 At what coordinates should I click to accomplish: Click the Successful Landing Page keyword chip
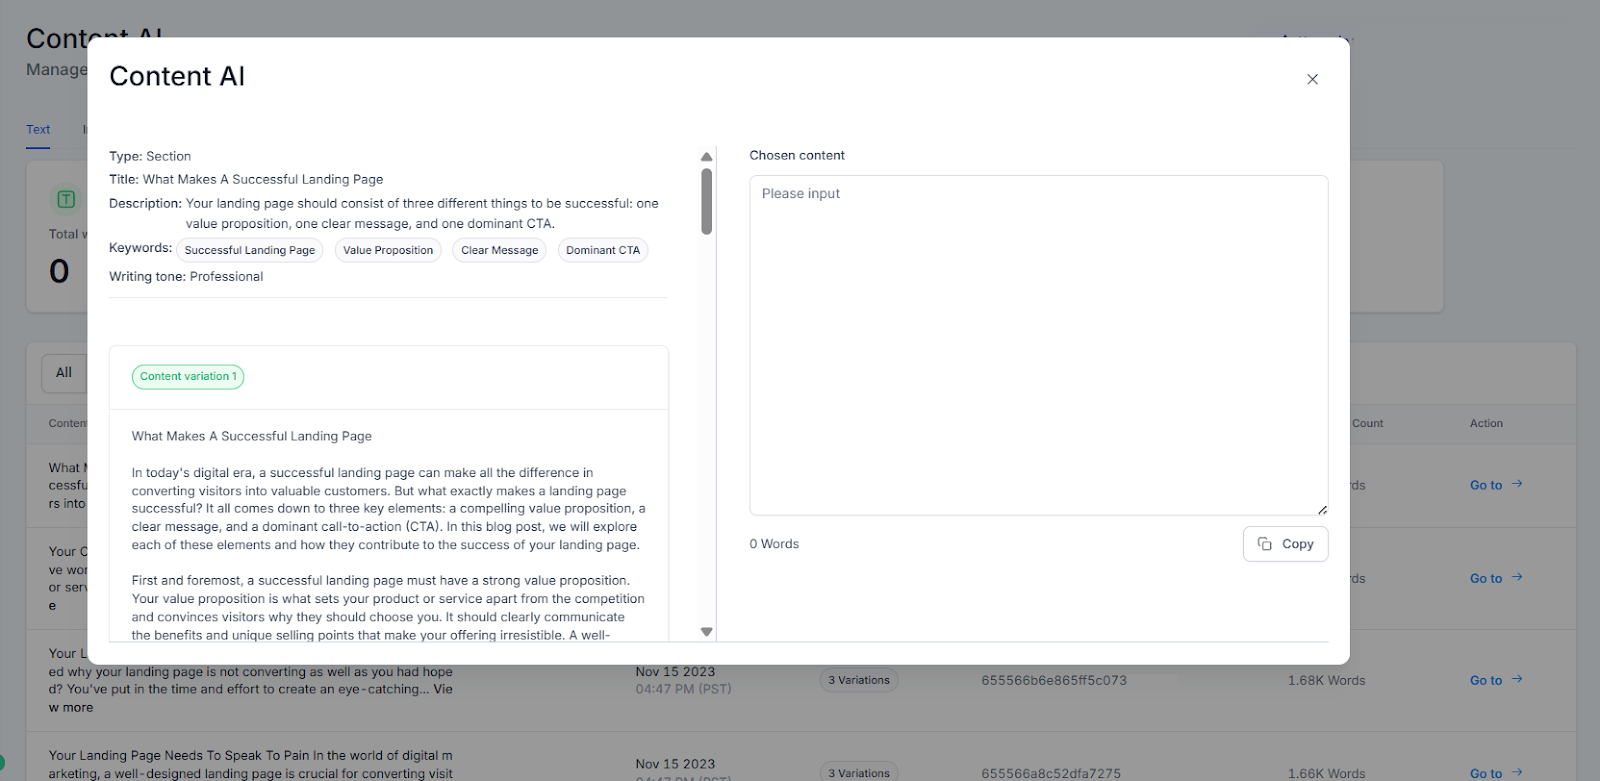pos(249,250)
